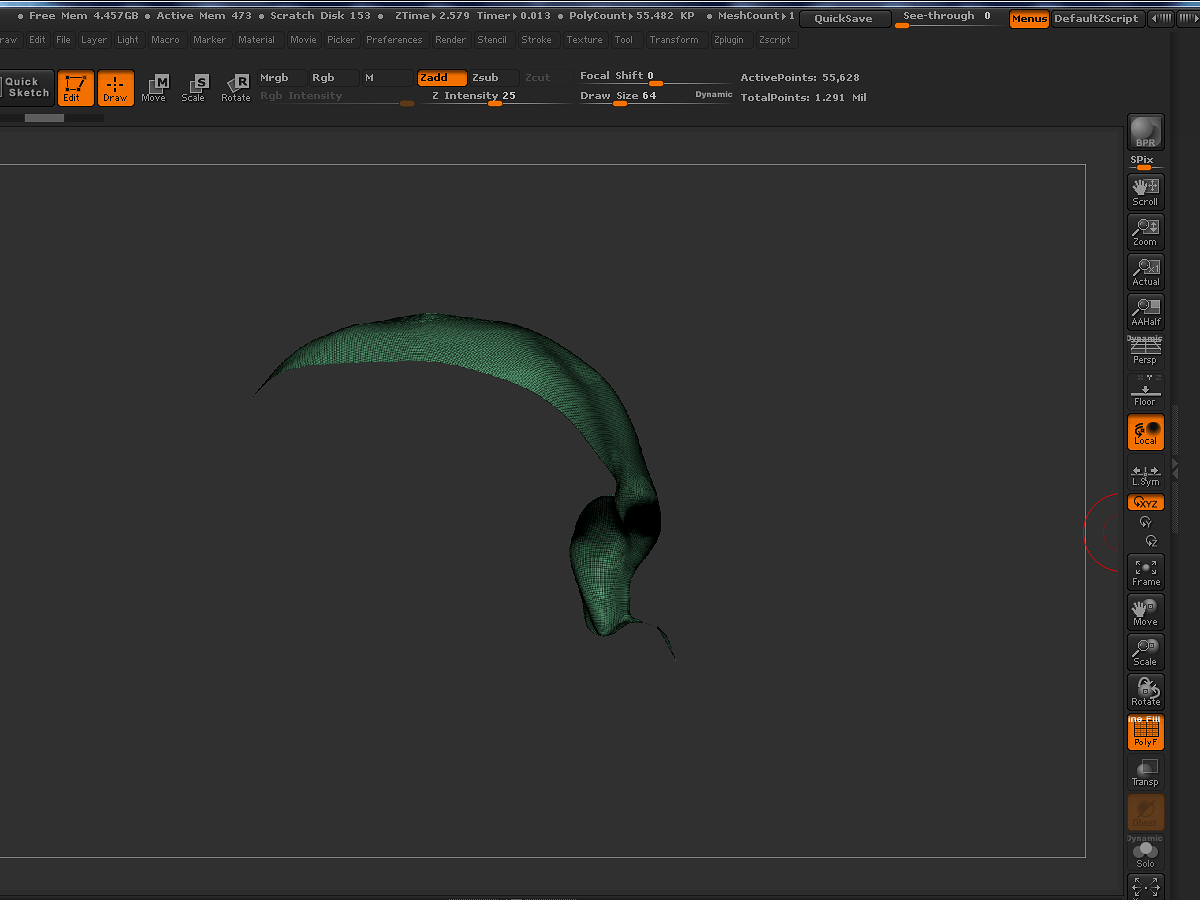Toggle XYZ free rotation mode
The image size is (1200, 900).
[x=1145, y=503]
